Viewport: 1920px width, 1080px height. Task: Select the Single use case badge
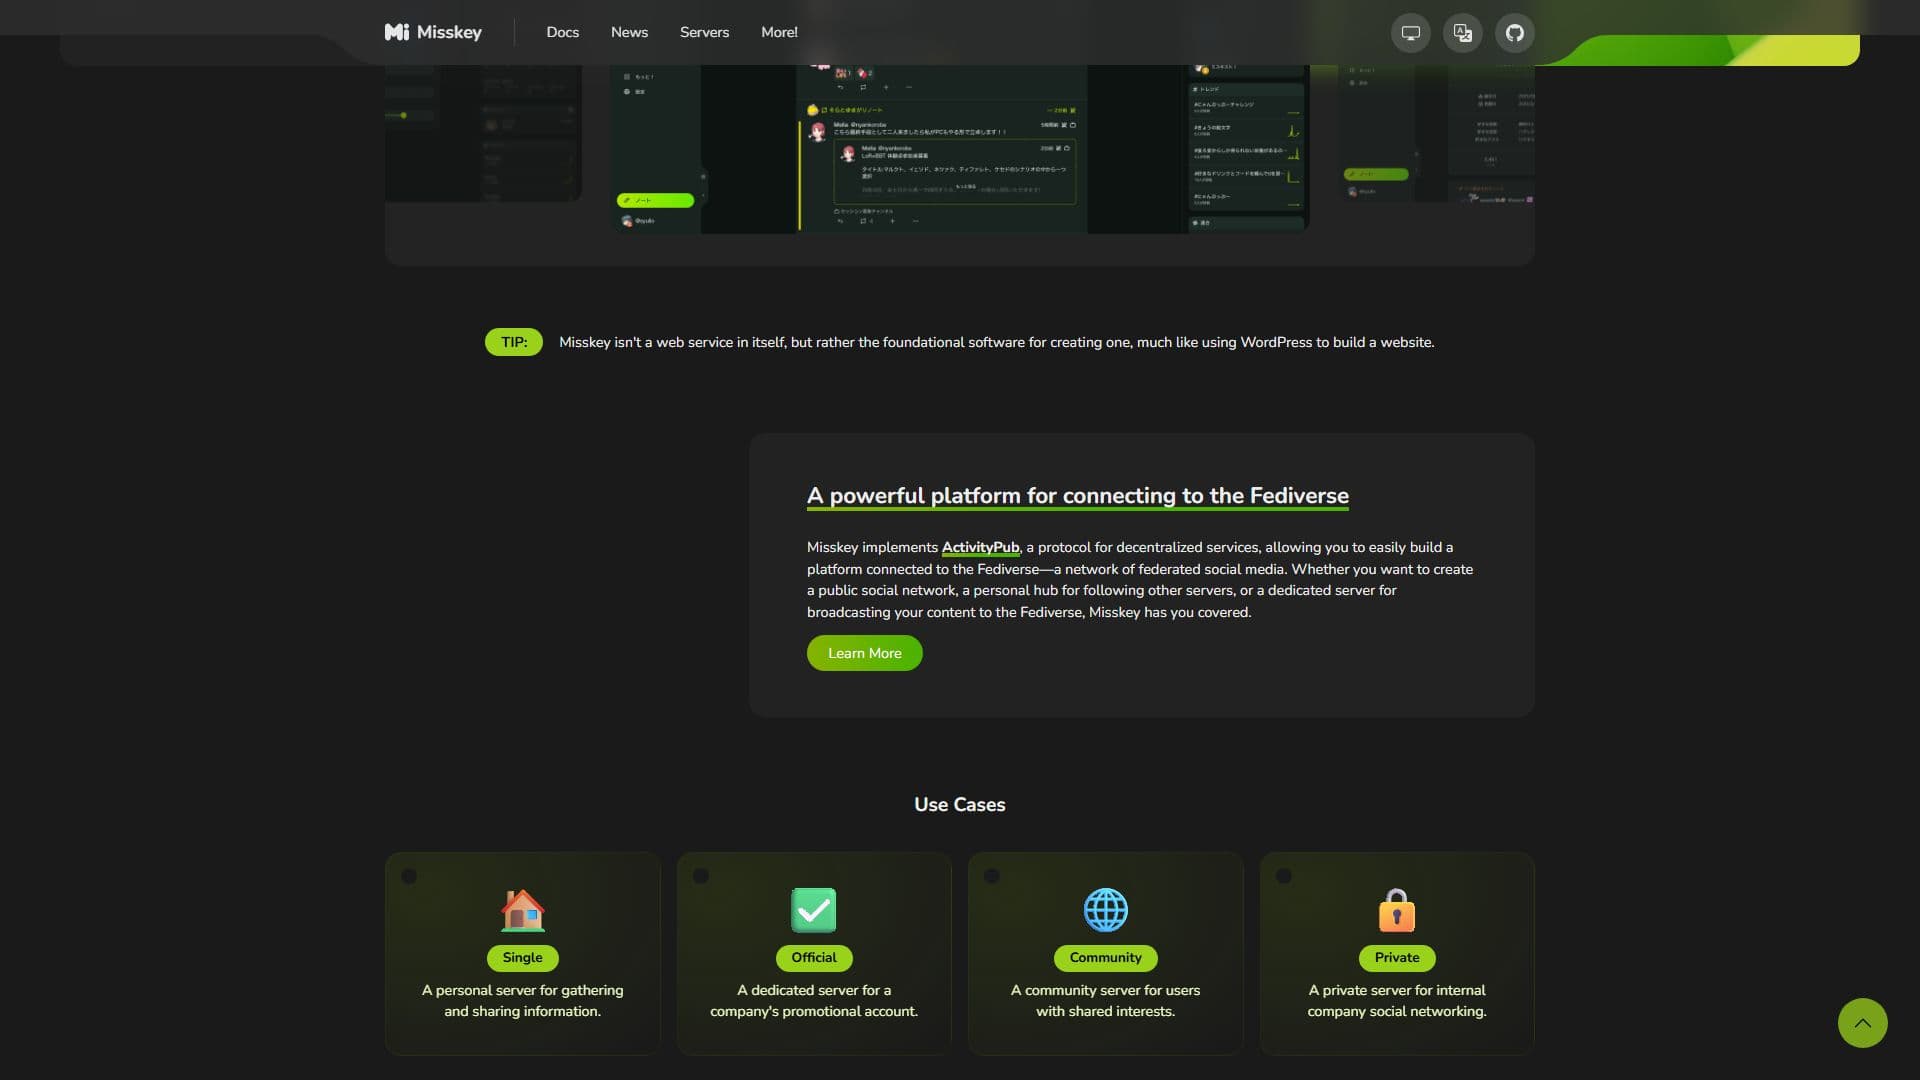point(522,957)
